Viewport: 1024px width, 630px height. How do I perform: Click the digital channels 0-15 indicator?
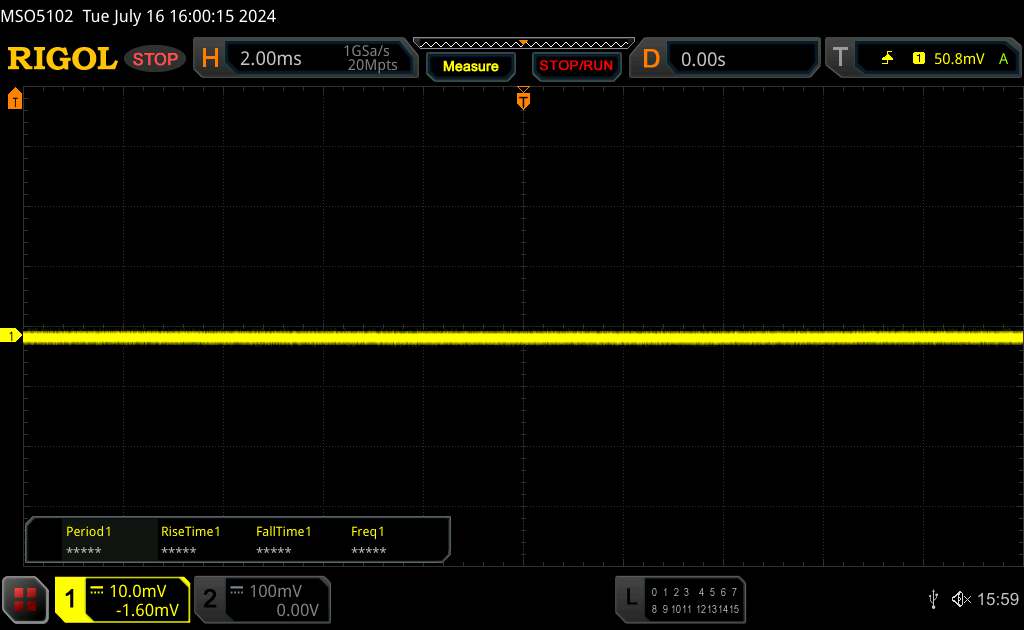695,601
